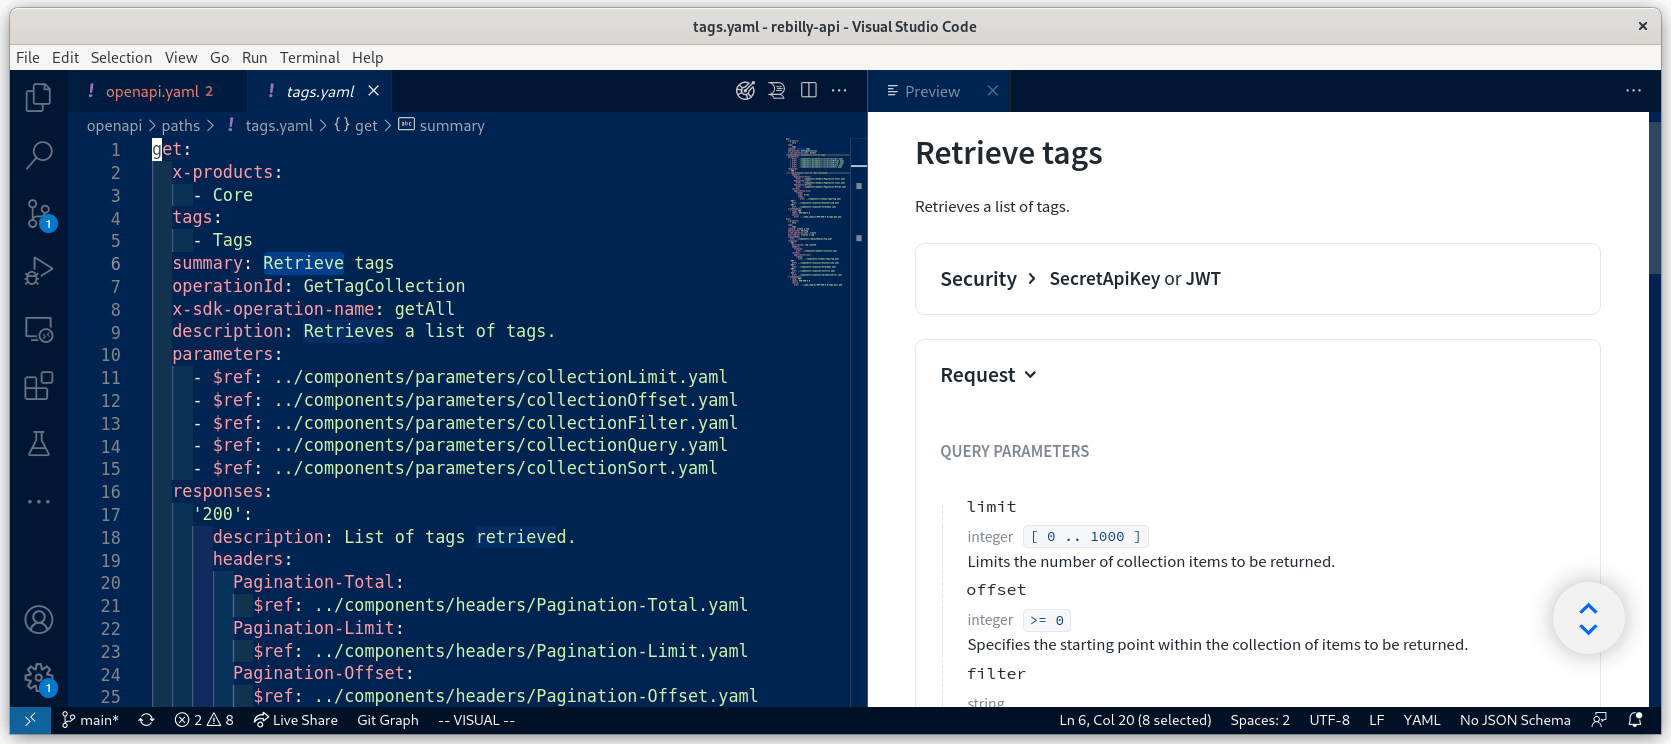Toggle notifications bell in status bar
The height and width of the screenshot is (744, 1671).
point(1636,720)
